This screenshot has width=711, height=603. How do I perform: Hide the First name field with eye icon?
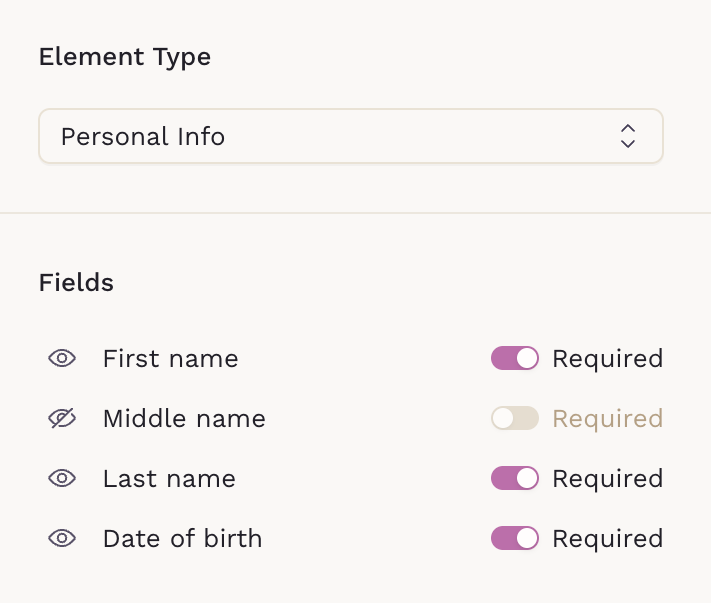pyautogui.click(x=62, y=359)
